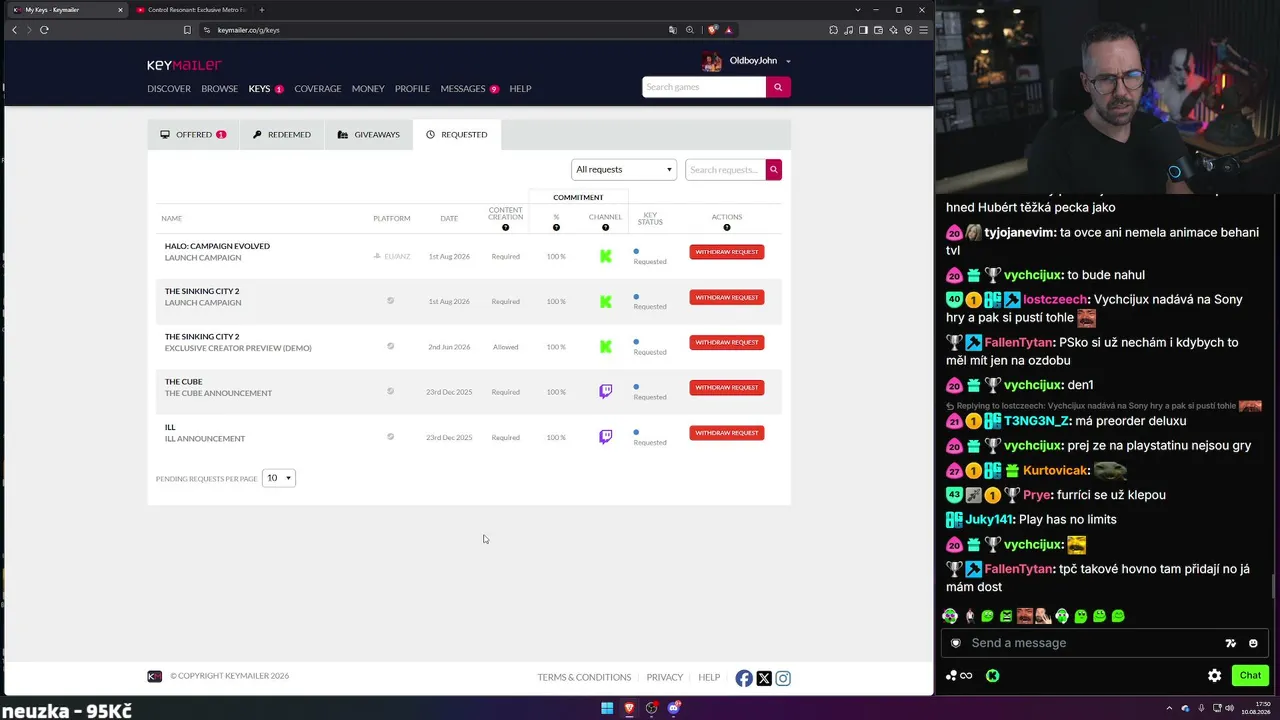The width and height of the screenshot is (1280, 720).
Task: Click the Search requests input field
Action: (x=725, y=170)
